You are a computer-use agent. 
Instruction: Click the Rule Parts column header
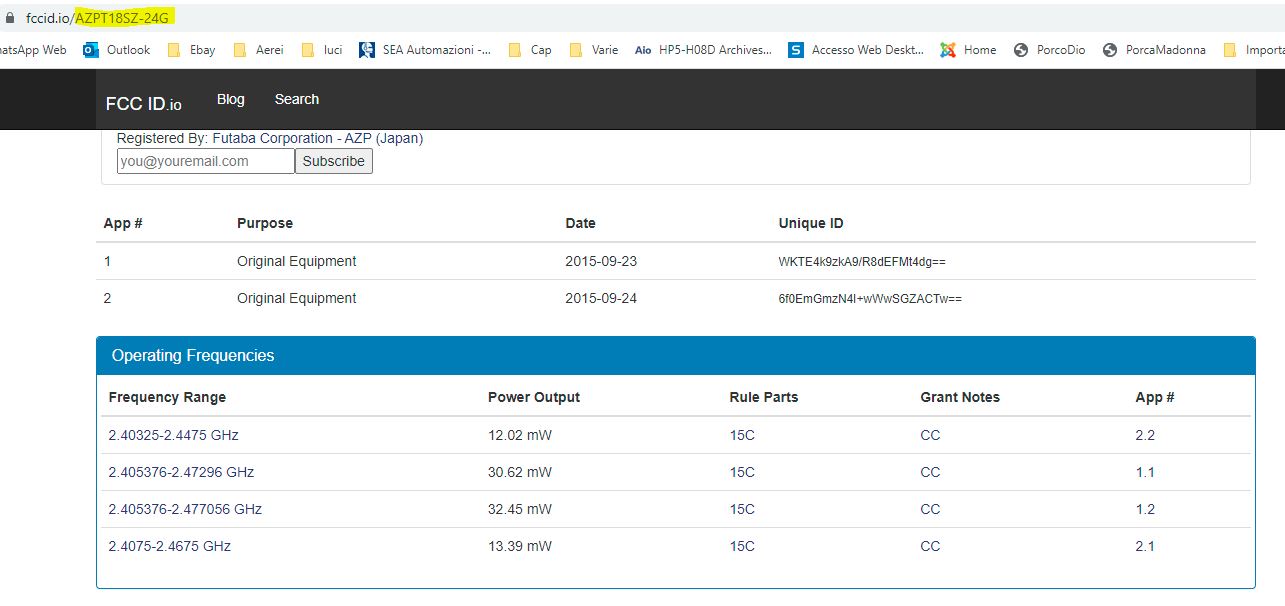tap(764, 397)
